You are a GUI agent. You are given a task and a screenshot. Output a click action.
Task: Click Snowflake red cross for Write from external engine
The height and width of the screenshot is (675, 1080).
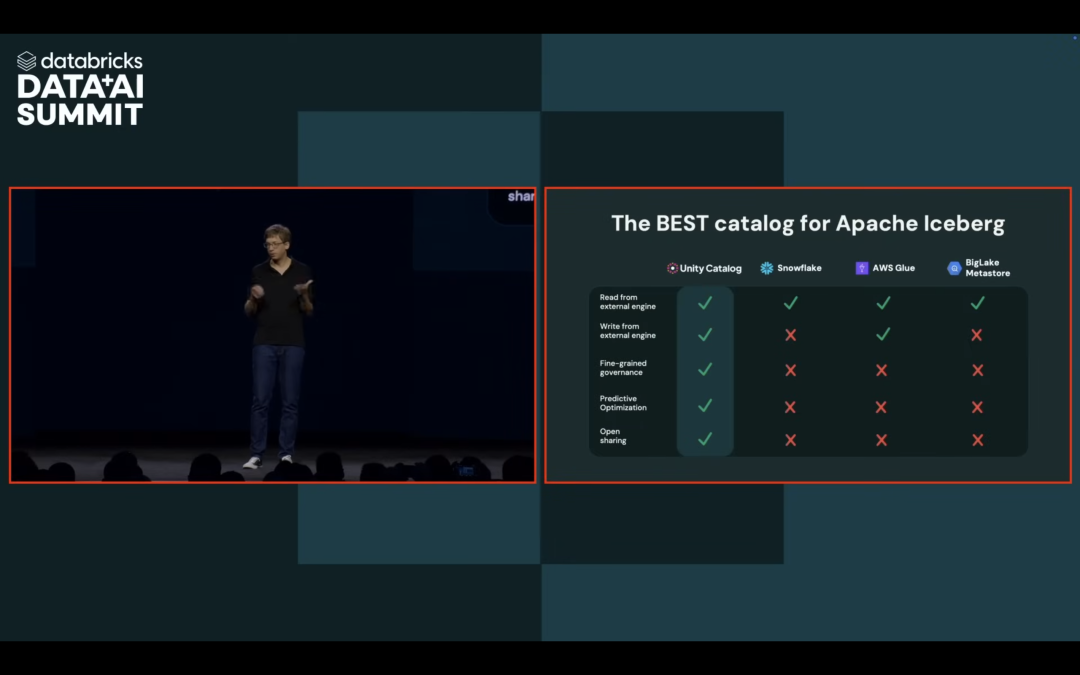(791, 335)
